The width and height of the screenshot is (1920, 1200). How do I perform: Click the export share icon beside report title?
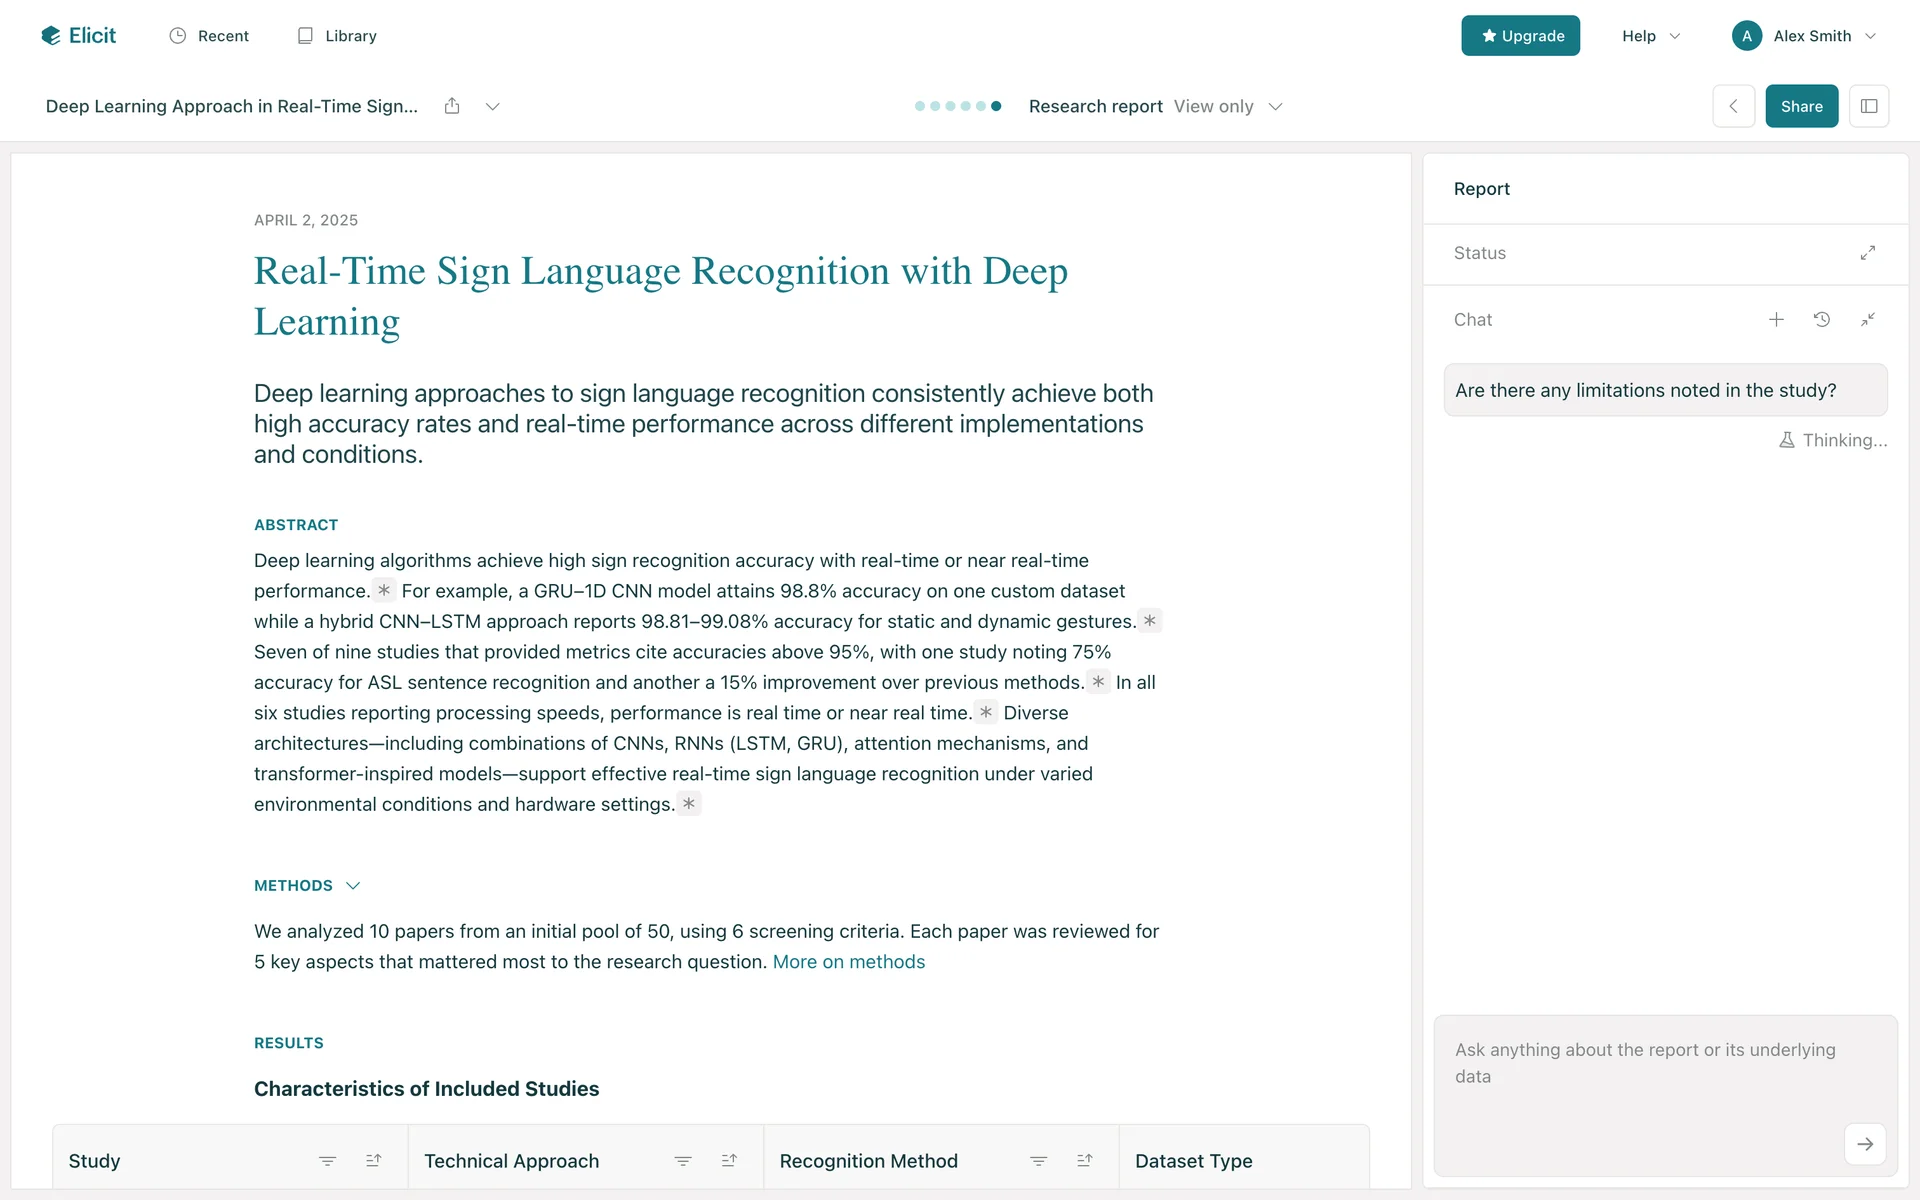point(452,106)
